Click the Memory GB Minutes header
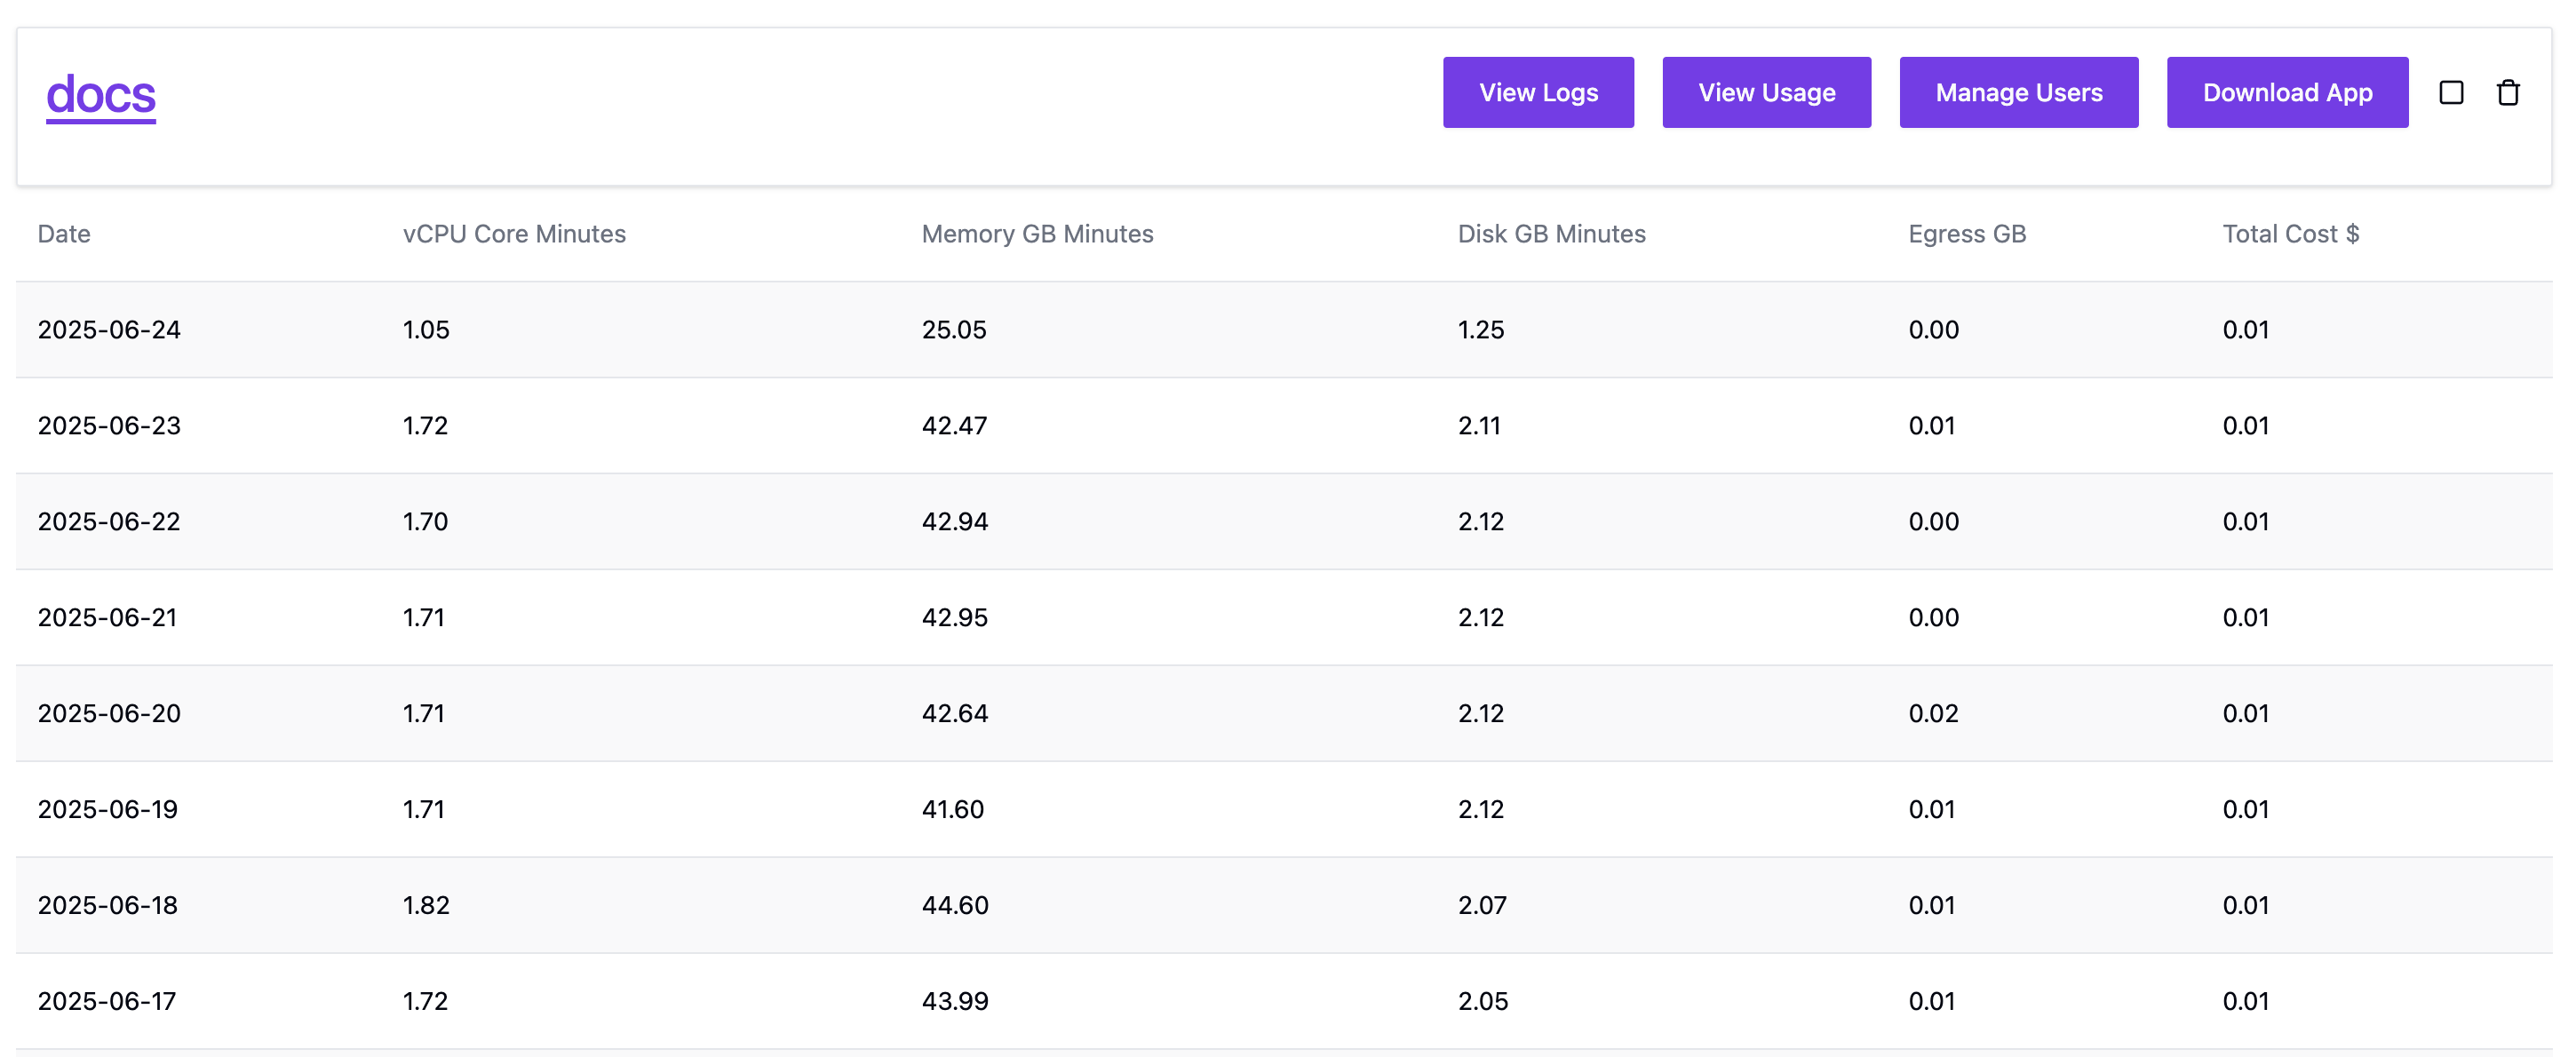Screen dimensions: 2576x1057 1037,234
